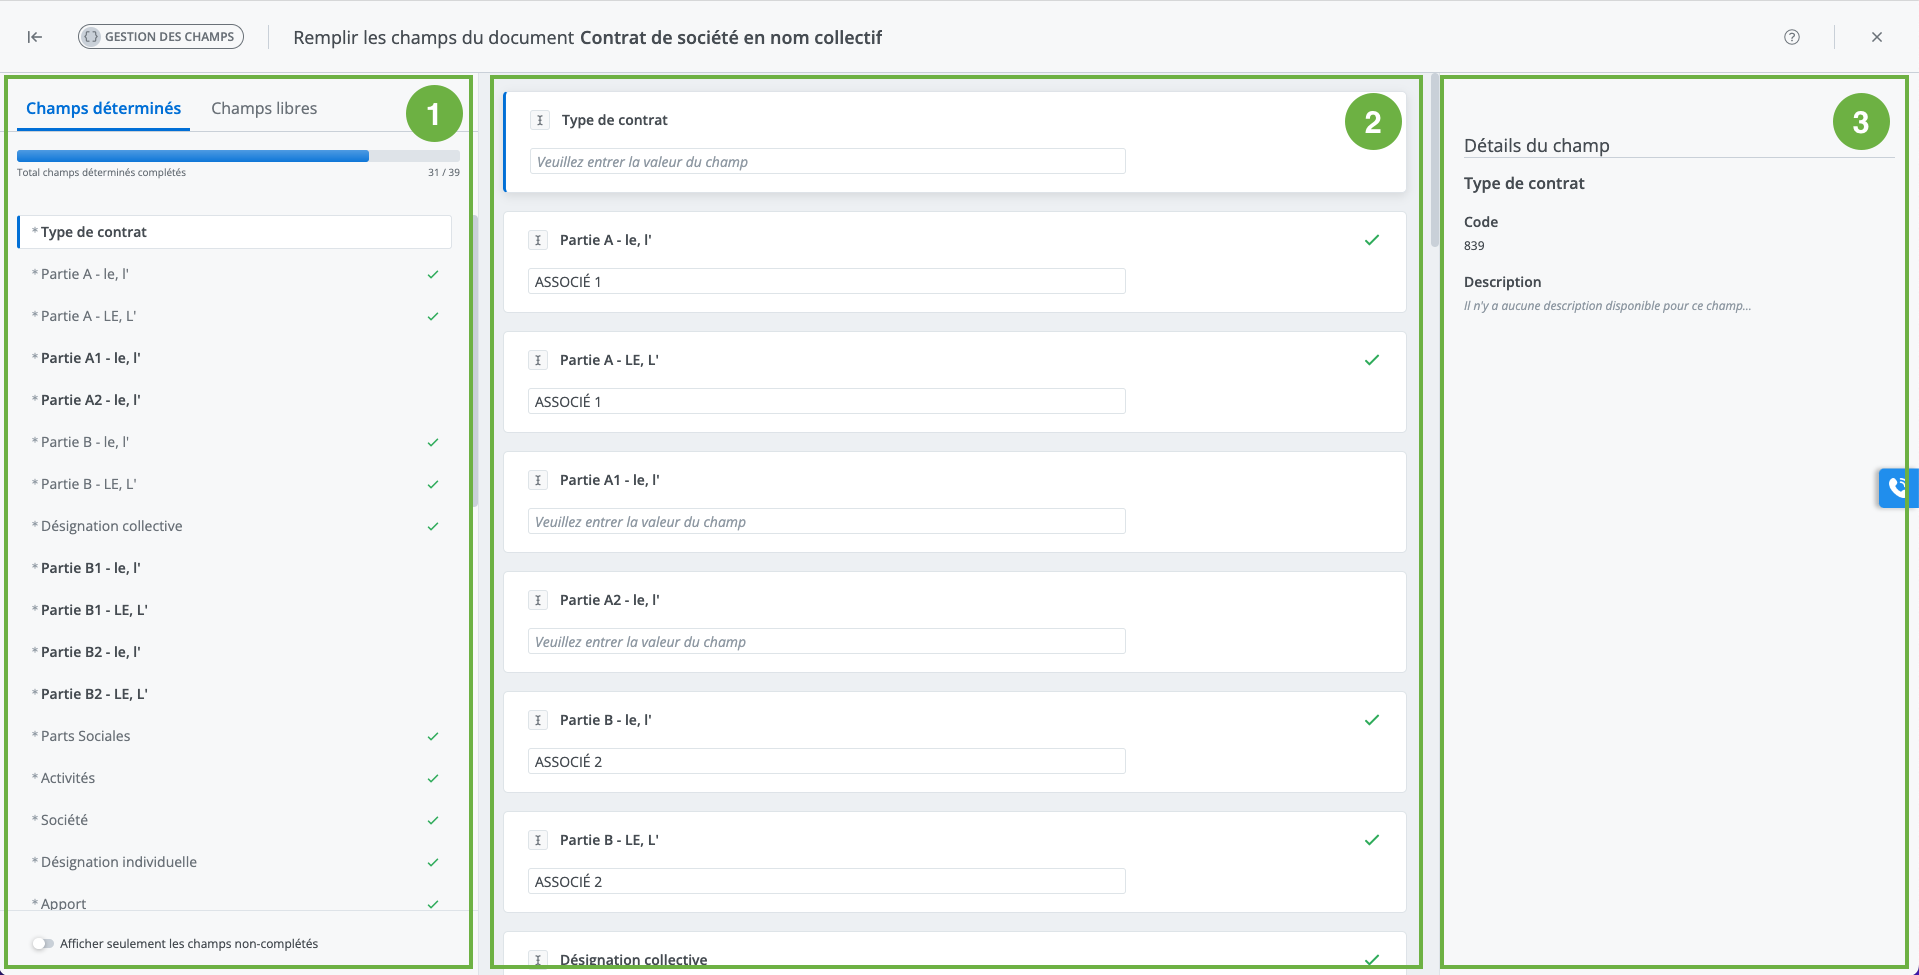The height and width of the screenshot is (975, 1919).
Task: Focus the Partie A1 - le, l' input field
Action: [826, 522]
